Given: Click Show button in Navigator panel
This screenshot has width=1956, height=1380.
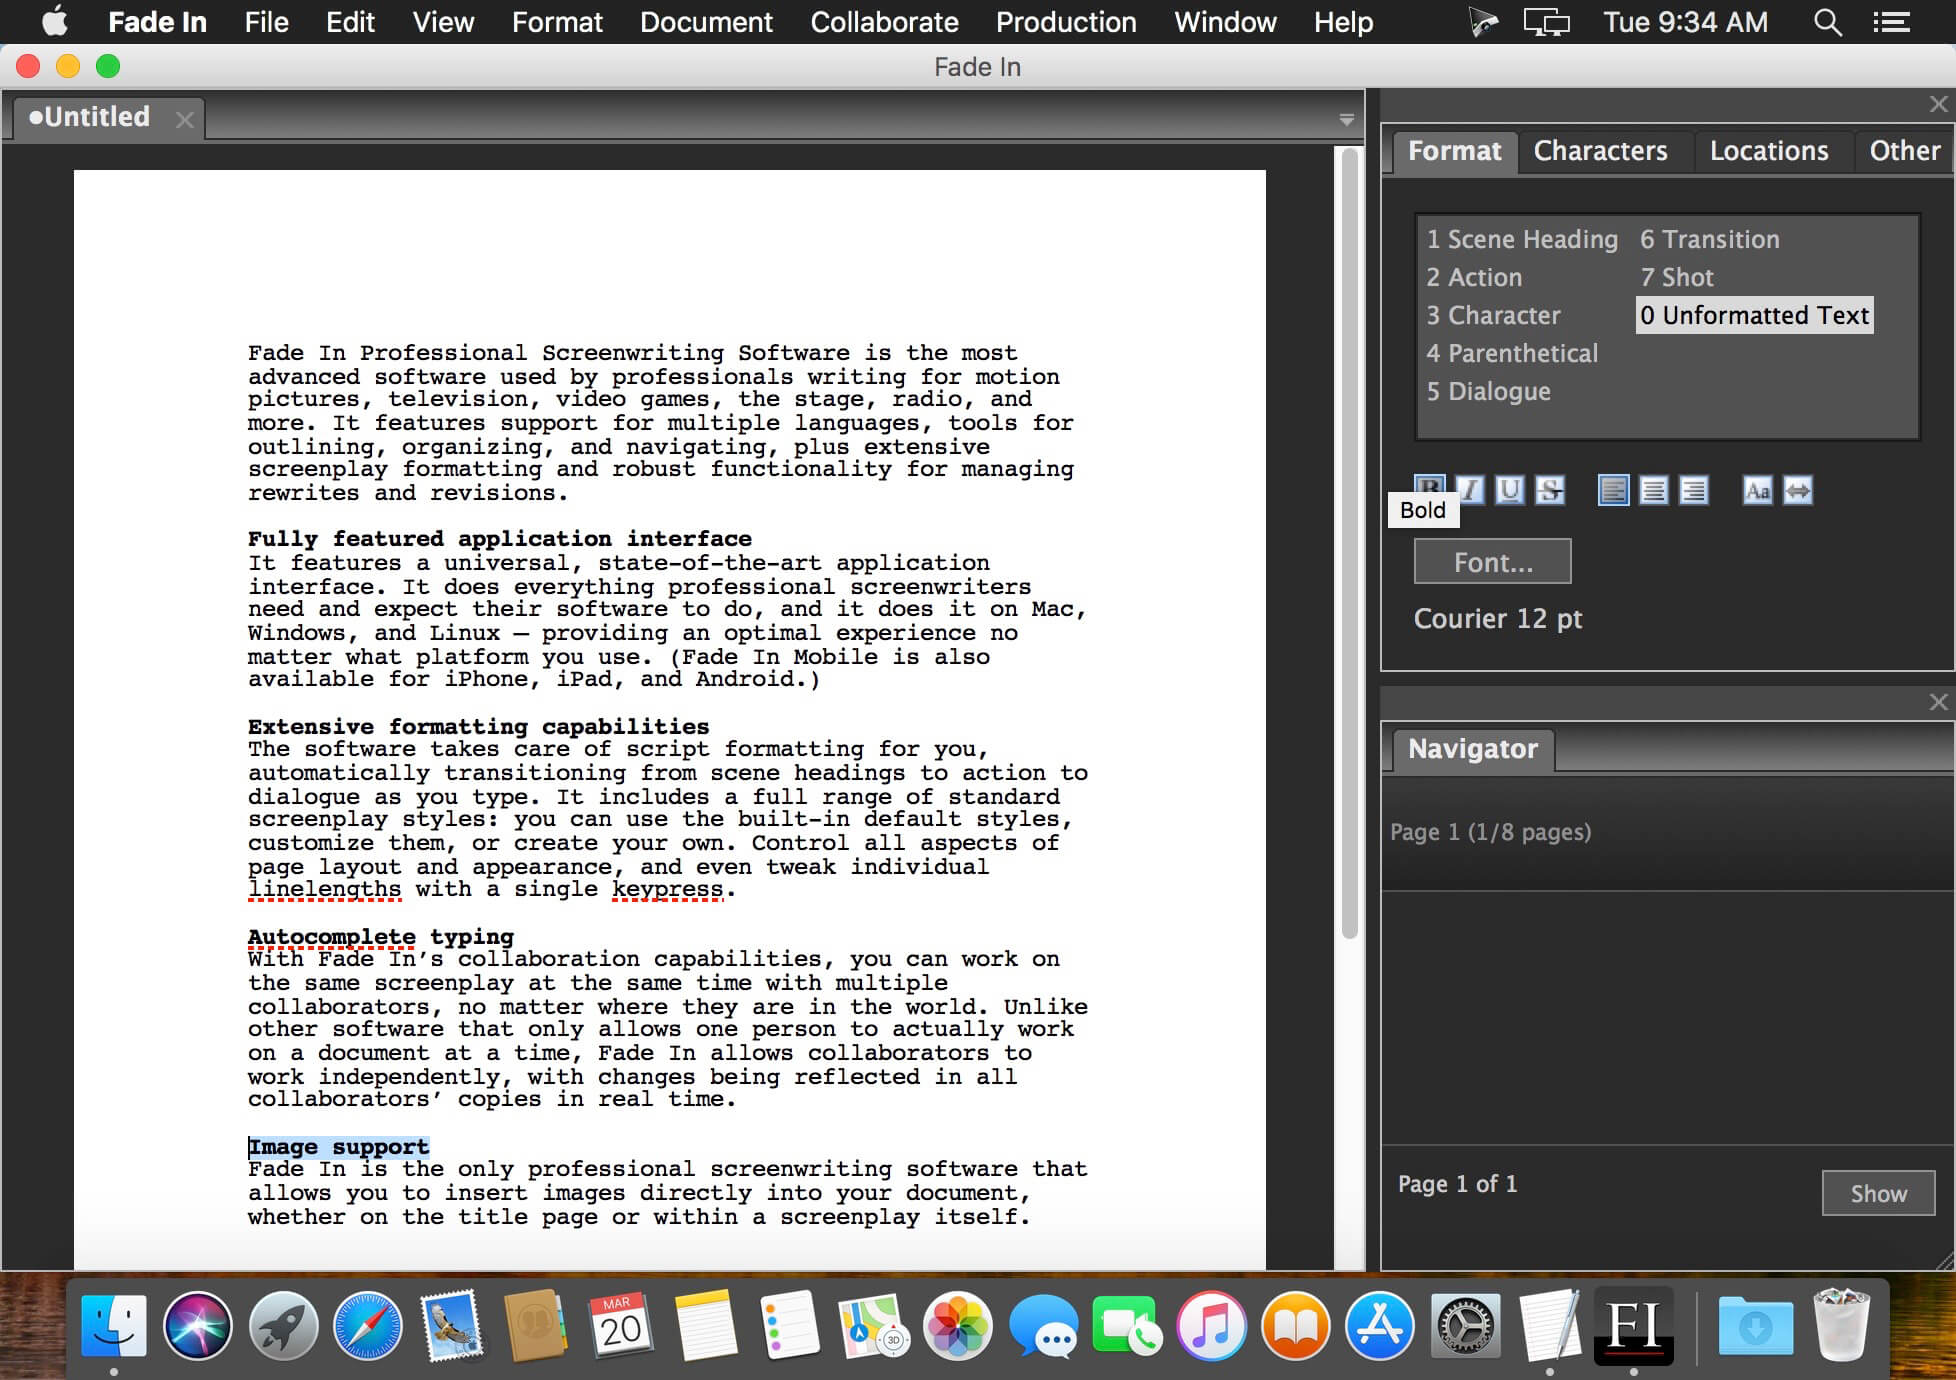Looking at the screenshot, I should [1878, 1192].
